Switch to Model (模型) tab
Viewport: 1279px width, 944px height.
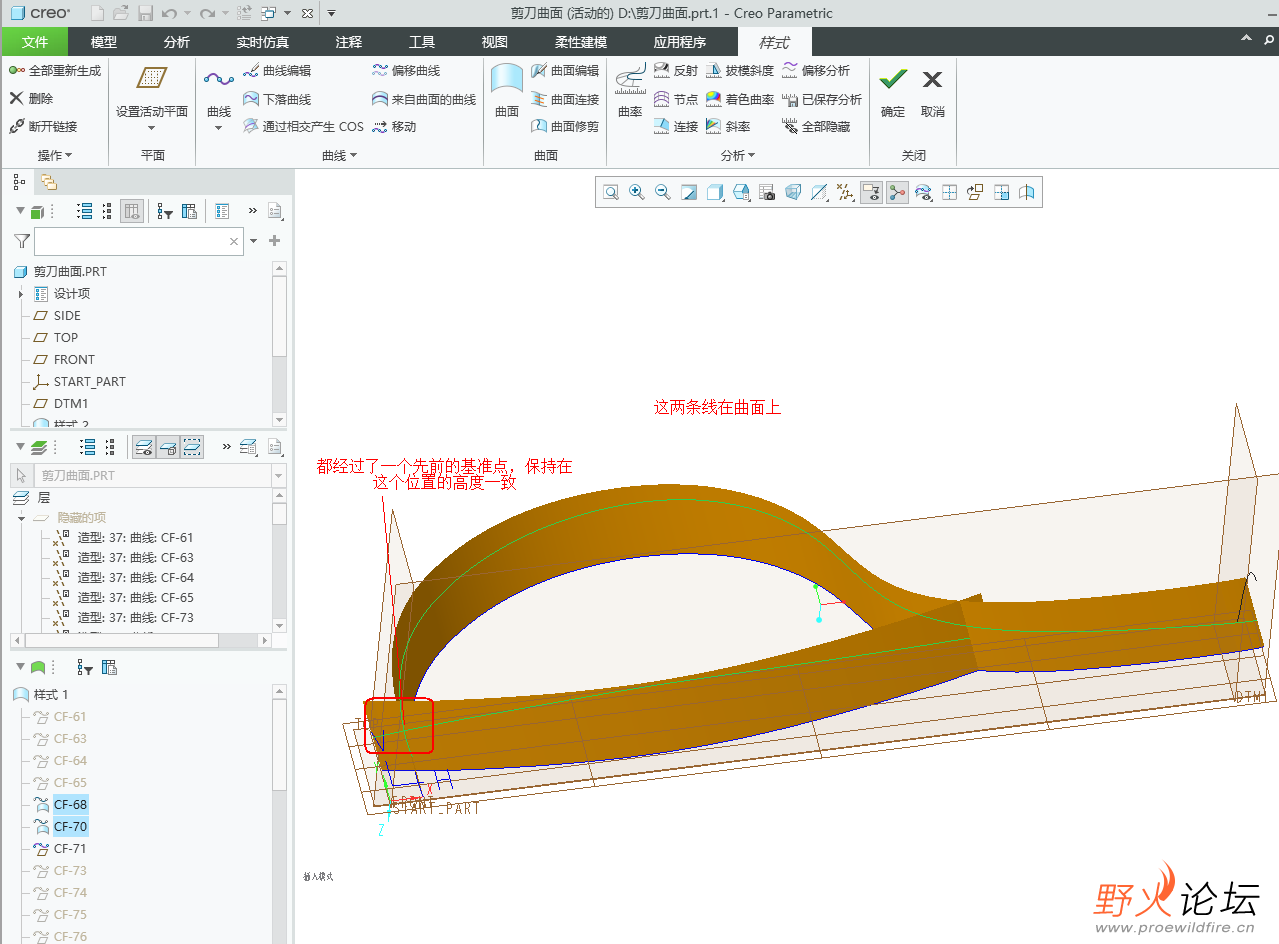103,42
